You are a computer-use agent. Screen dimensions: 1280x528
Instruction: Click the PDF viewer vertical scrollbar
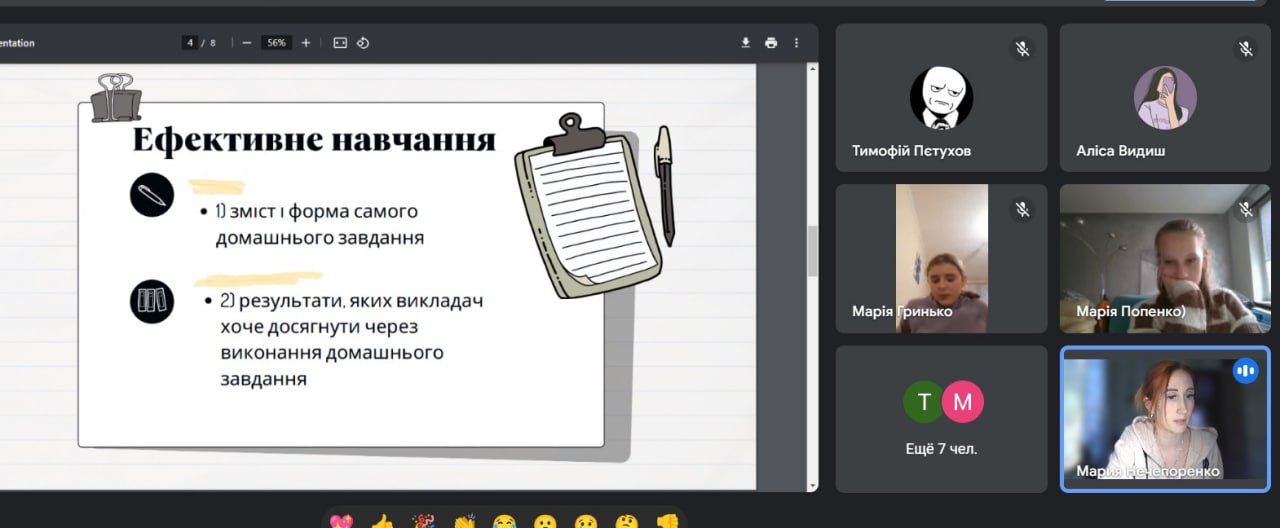812,250
